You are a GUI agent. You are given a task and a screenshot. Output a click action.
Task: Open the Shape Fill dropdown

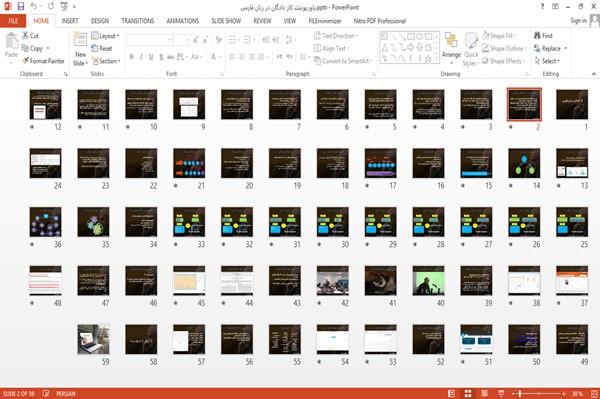tap(499, 36)
